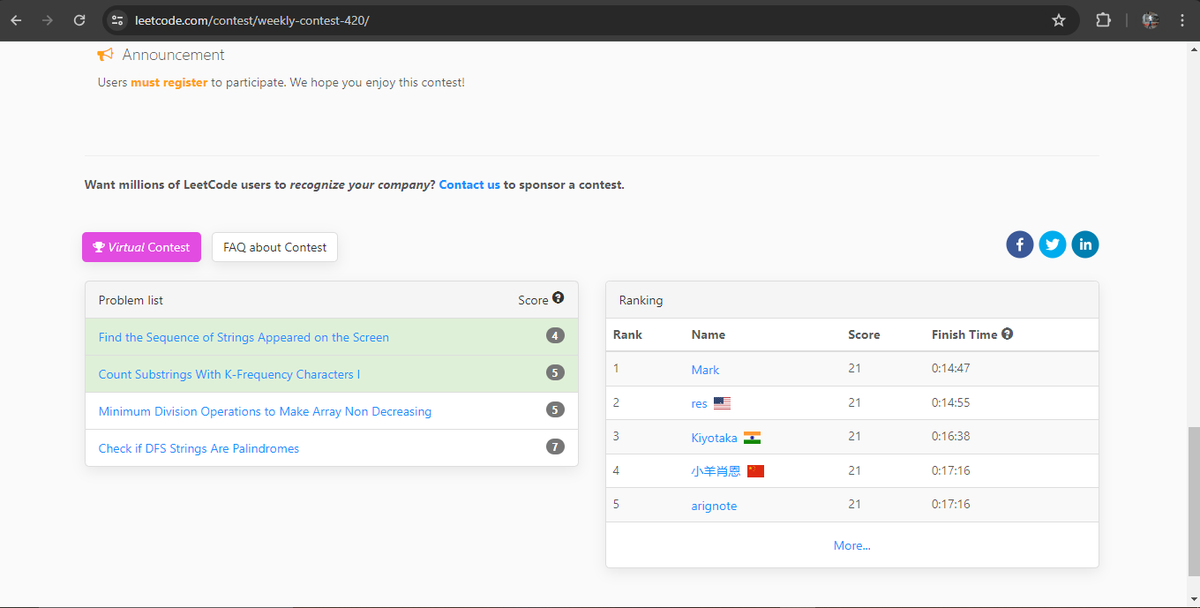1200x608 pixels.
Task: Click the United States flag beside res
Action: 722,403
